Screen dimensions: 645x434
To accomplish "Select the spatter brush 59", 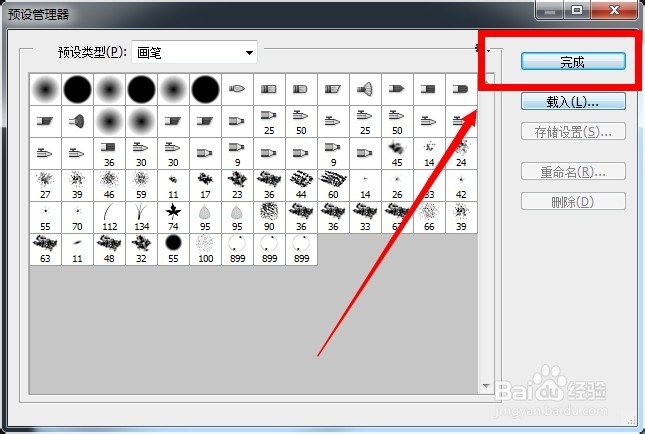I will coord(141,186).
